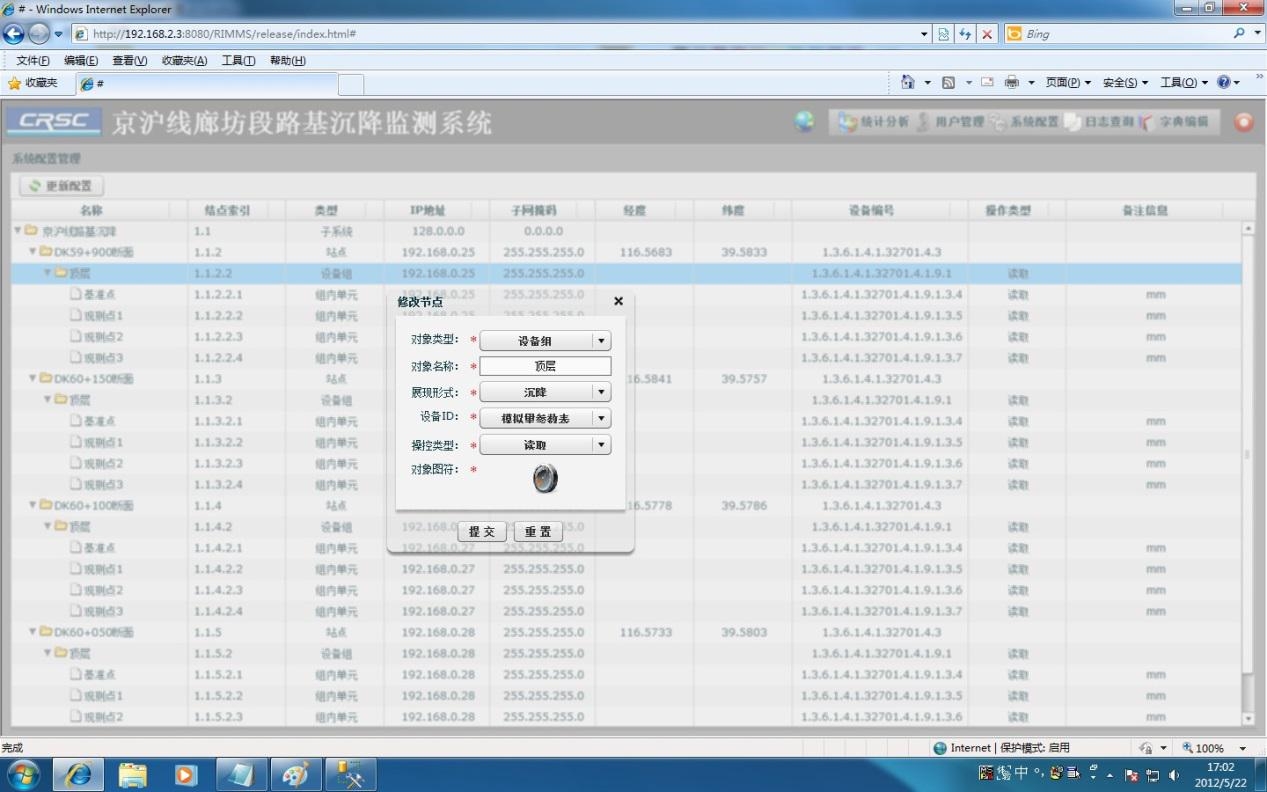
Task: Click the globe icon in the header
Action: point(805,122)
